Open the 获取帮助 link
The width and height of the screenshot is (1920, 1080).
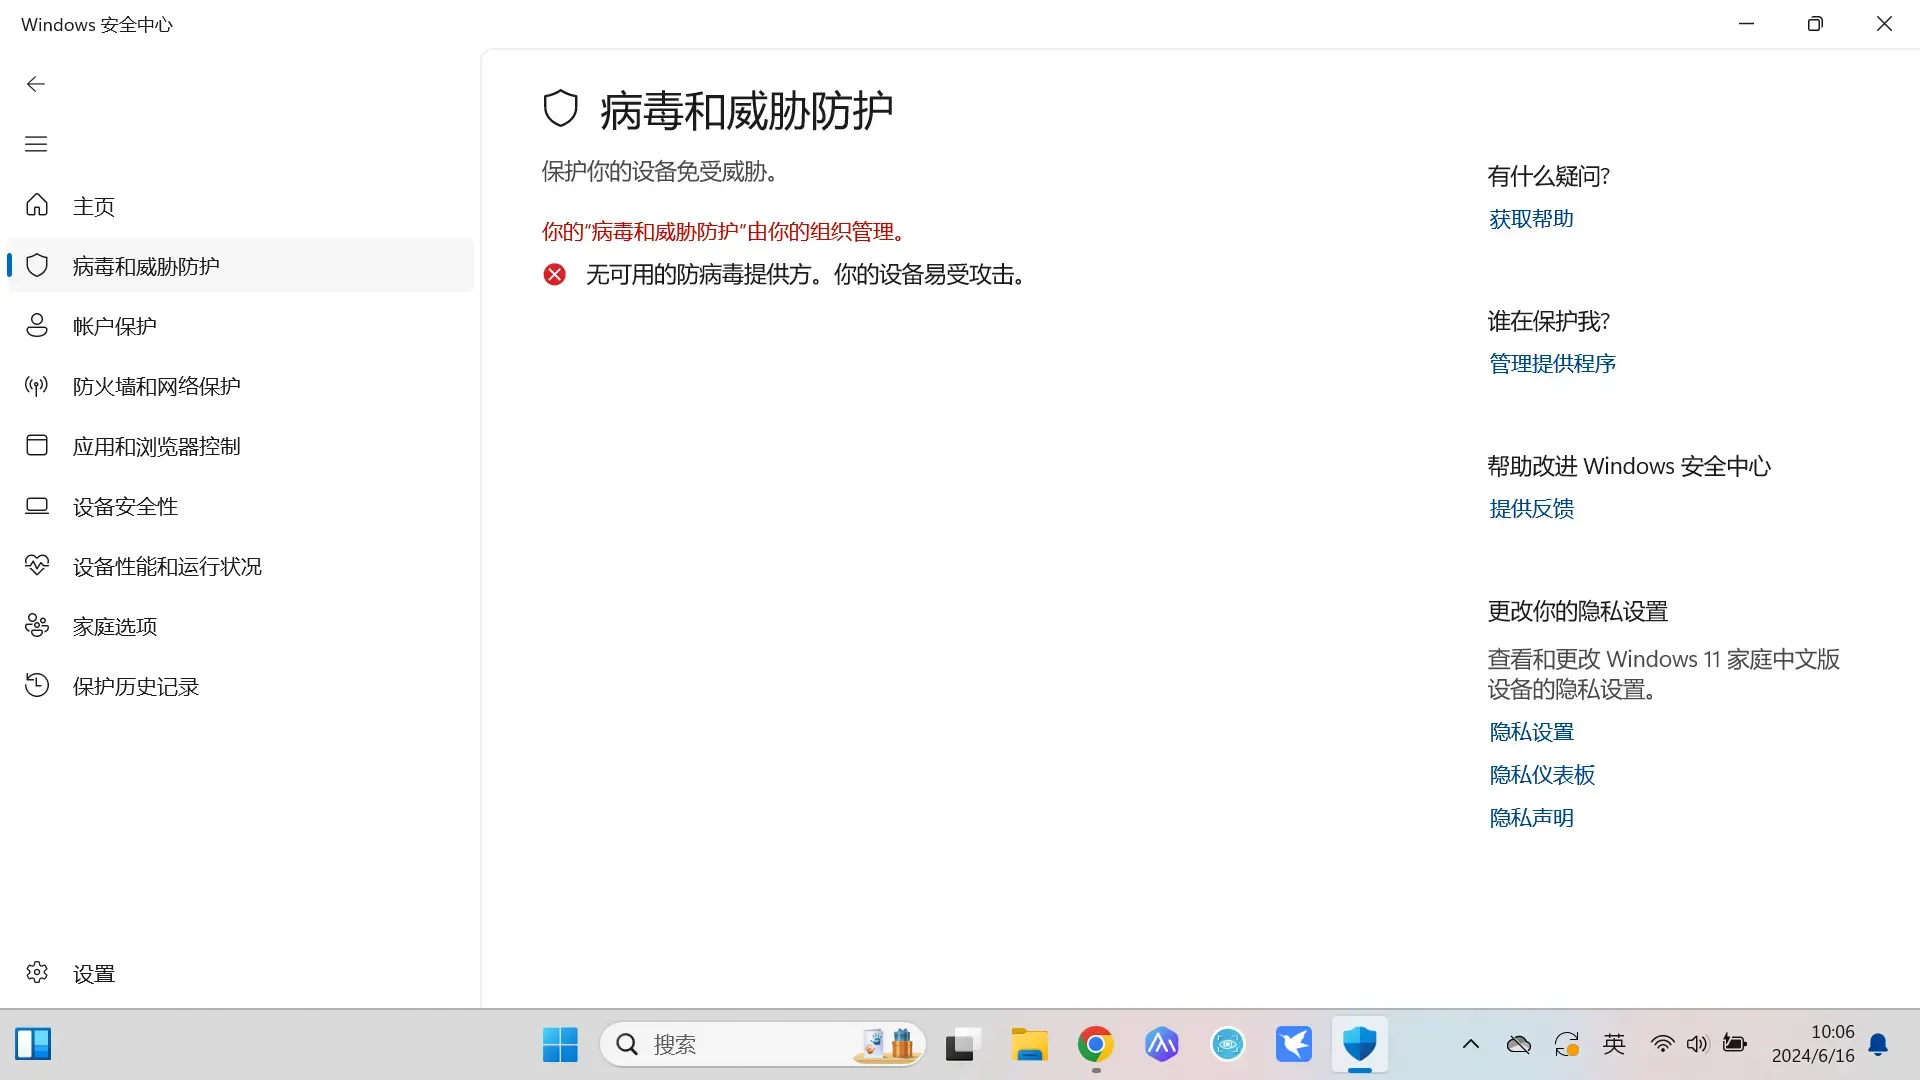pos(1531,219)
